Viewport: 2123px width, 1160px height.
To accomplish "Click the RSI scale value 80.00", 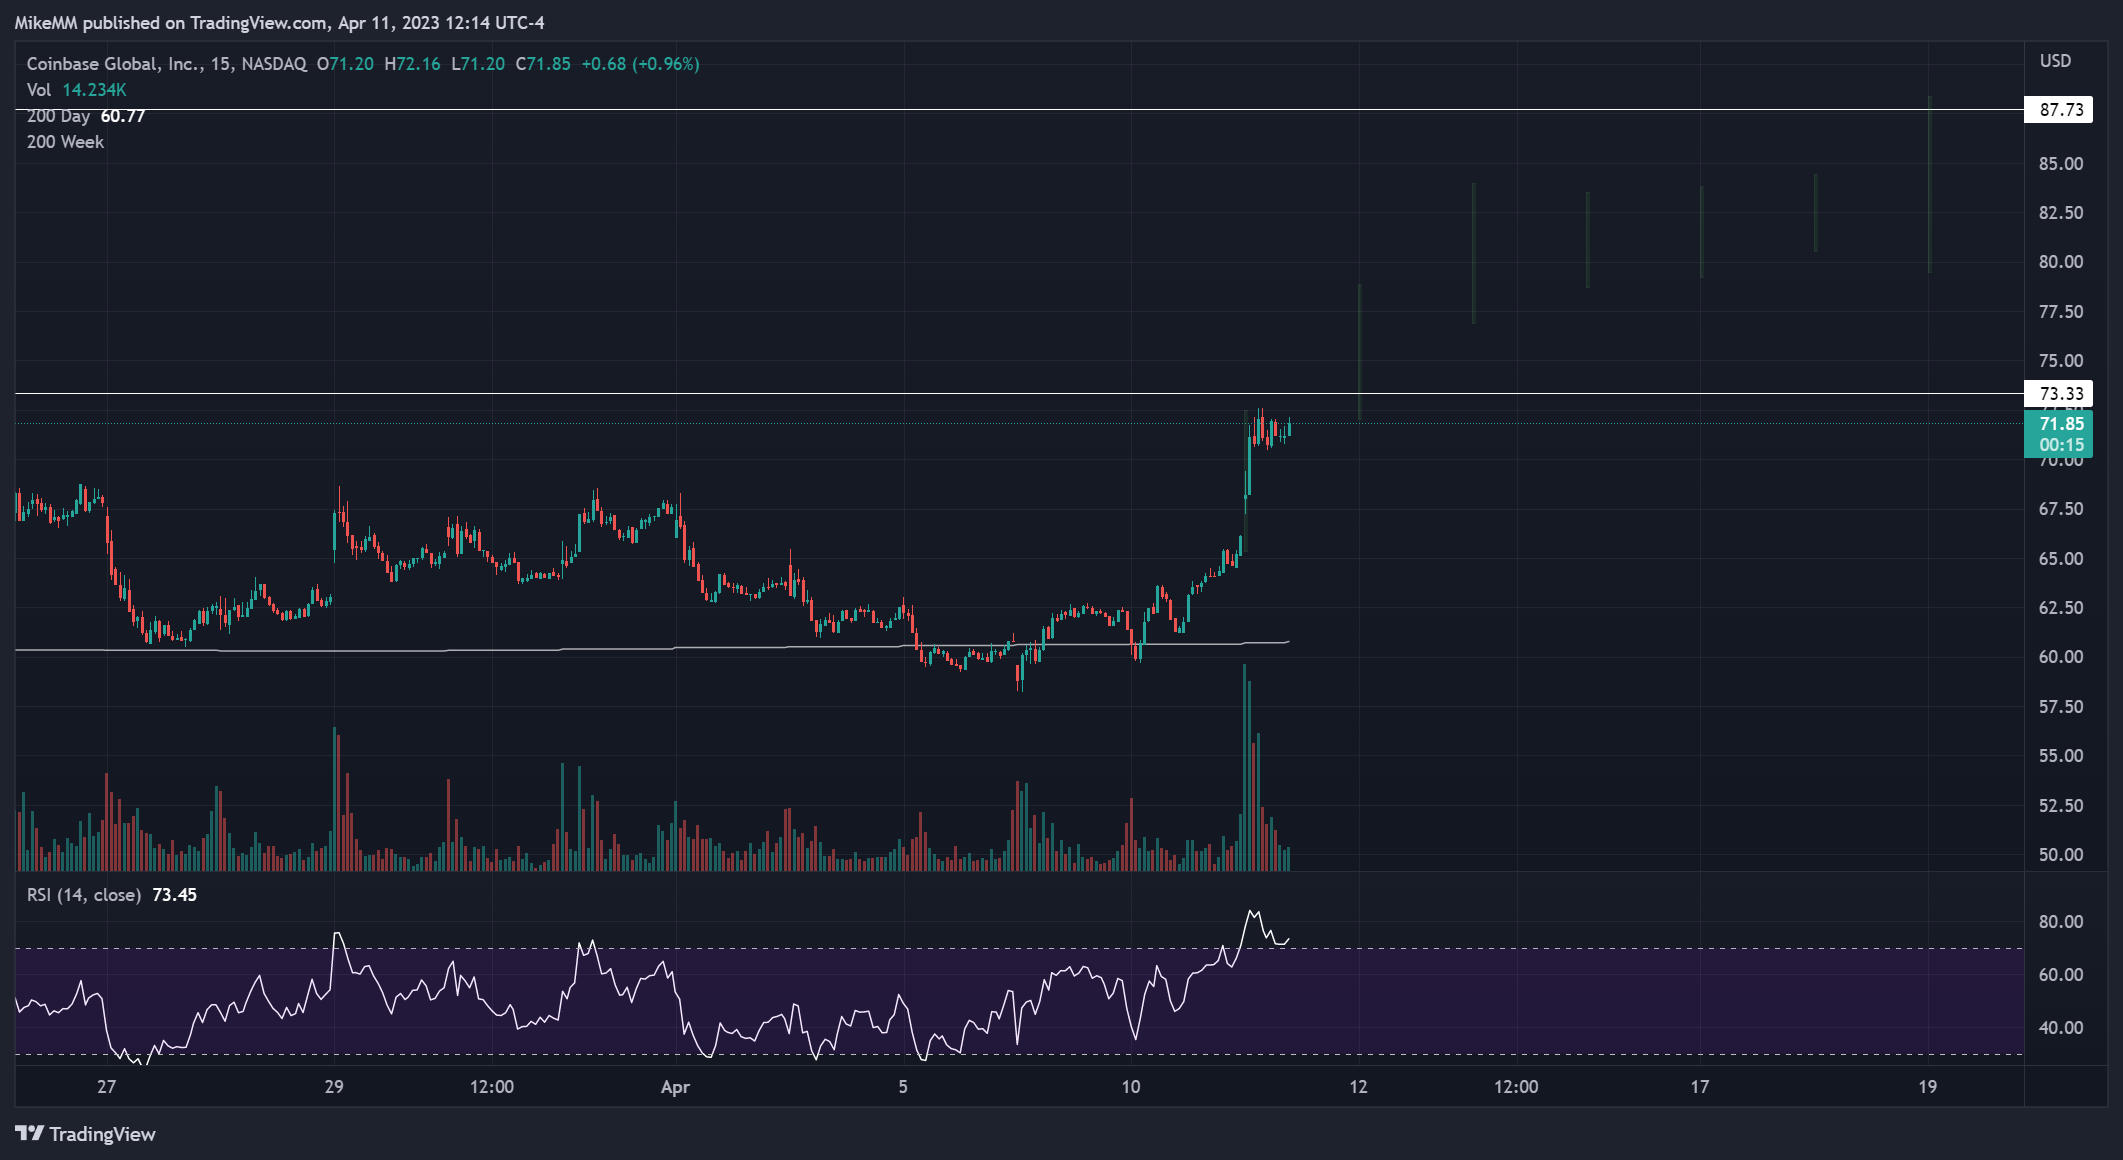I will pos(2061,922).
